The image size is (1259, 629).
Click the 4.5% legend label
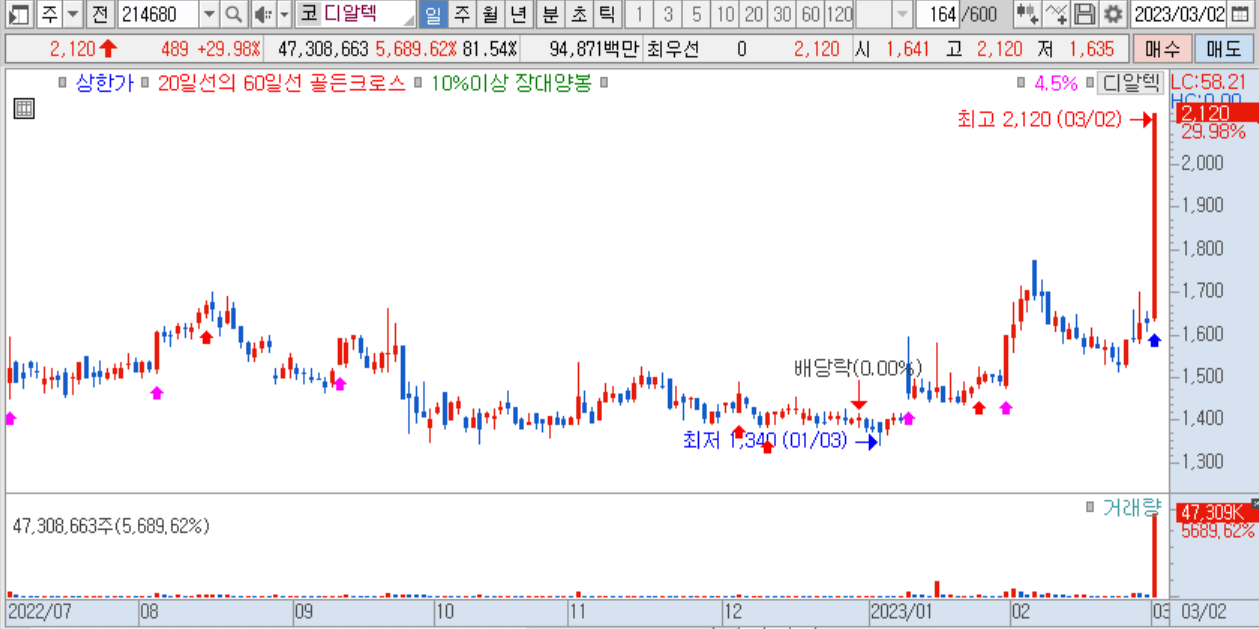click(1056, 83)
